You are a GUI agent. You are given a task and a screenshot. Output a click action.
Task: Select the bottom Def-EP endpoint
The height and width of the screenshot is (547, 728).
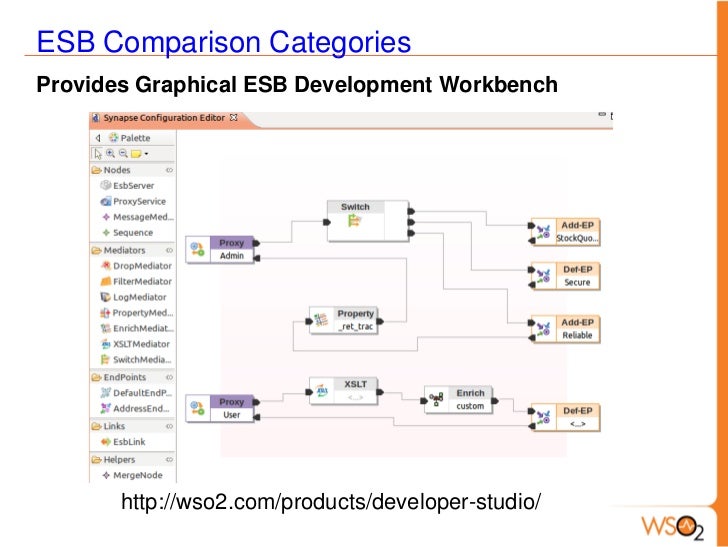[x=566, y=417]
